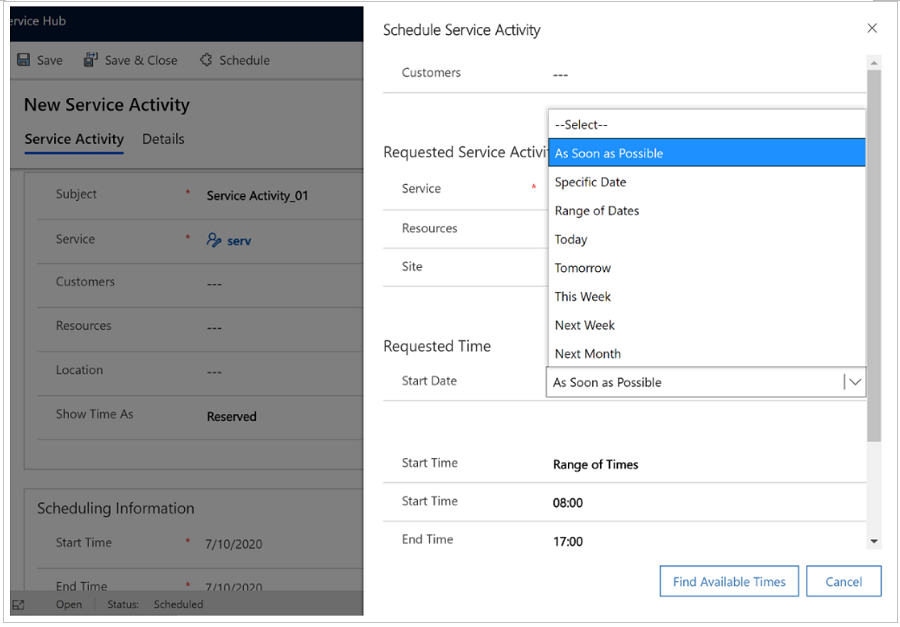Click the scrollbar down arrow
The width and height of the screenshot is (900, 627).
click(x=874, y=541)
